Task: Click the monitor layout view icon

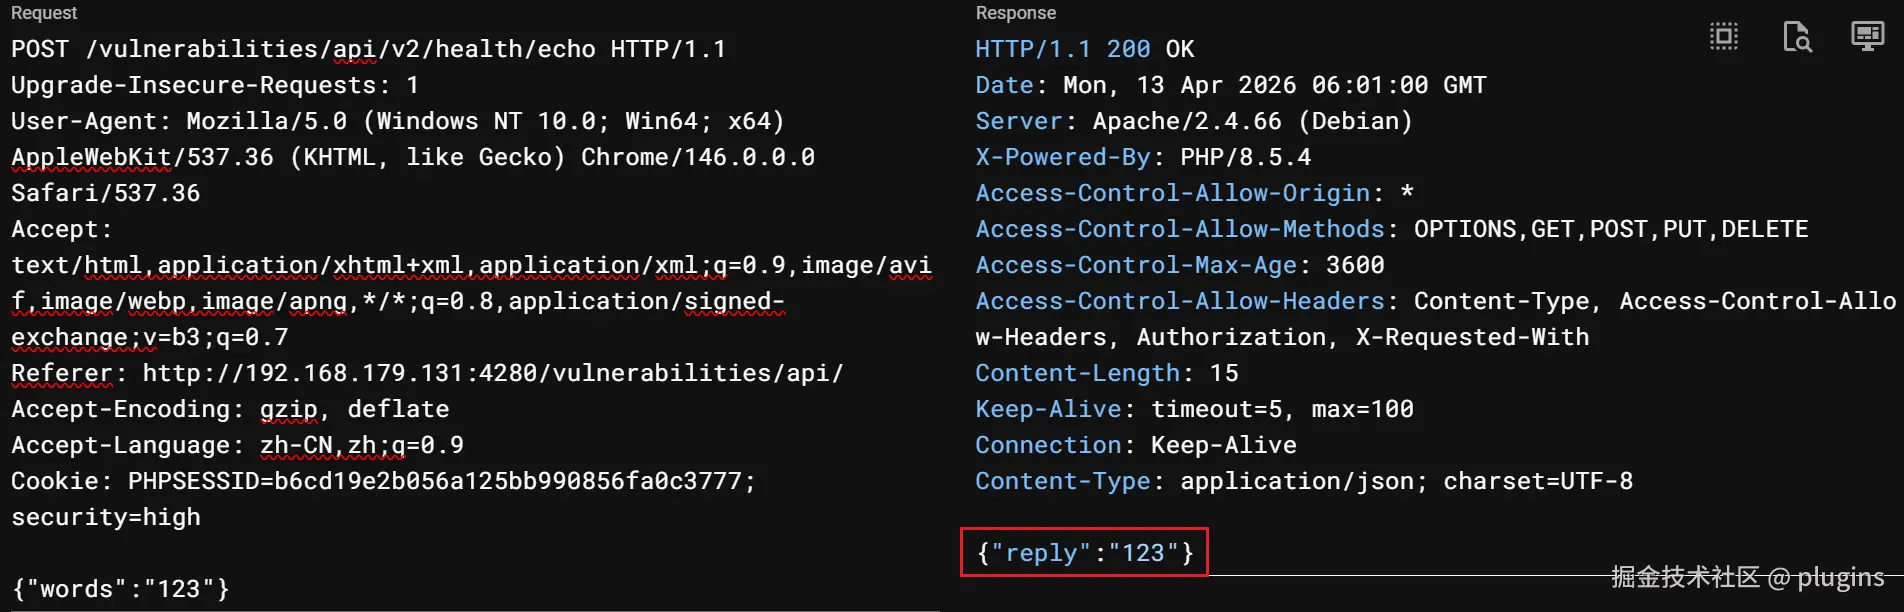Action: (1867, 37)
